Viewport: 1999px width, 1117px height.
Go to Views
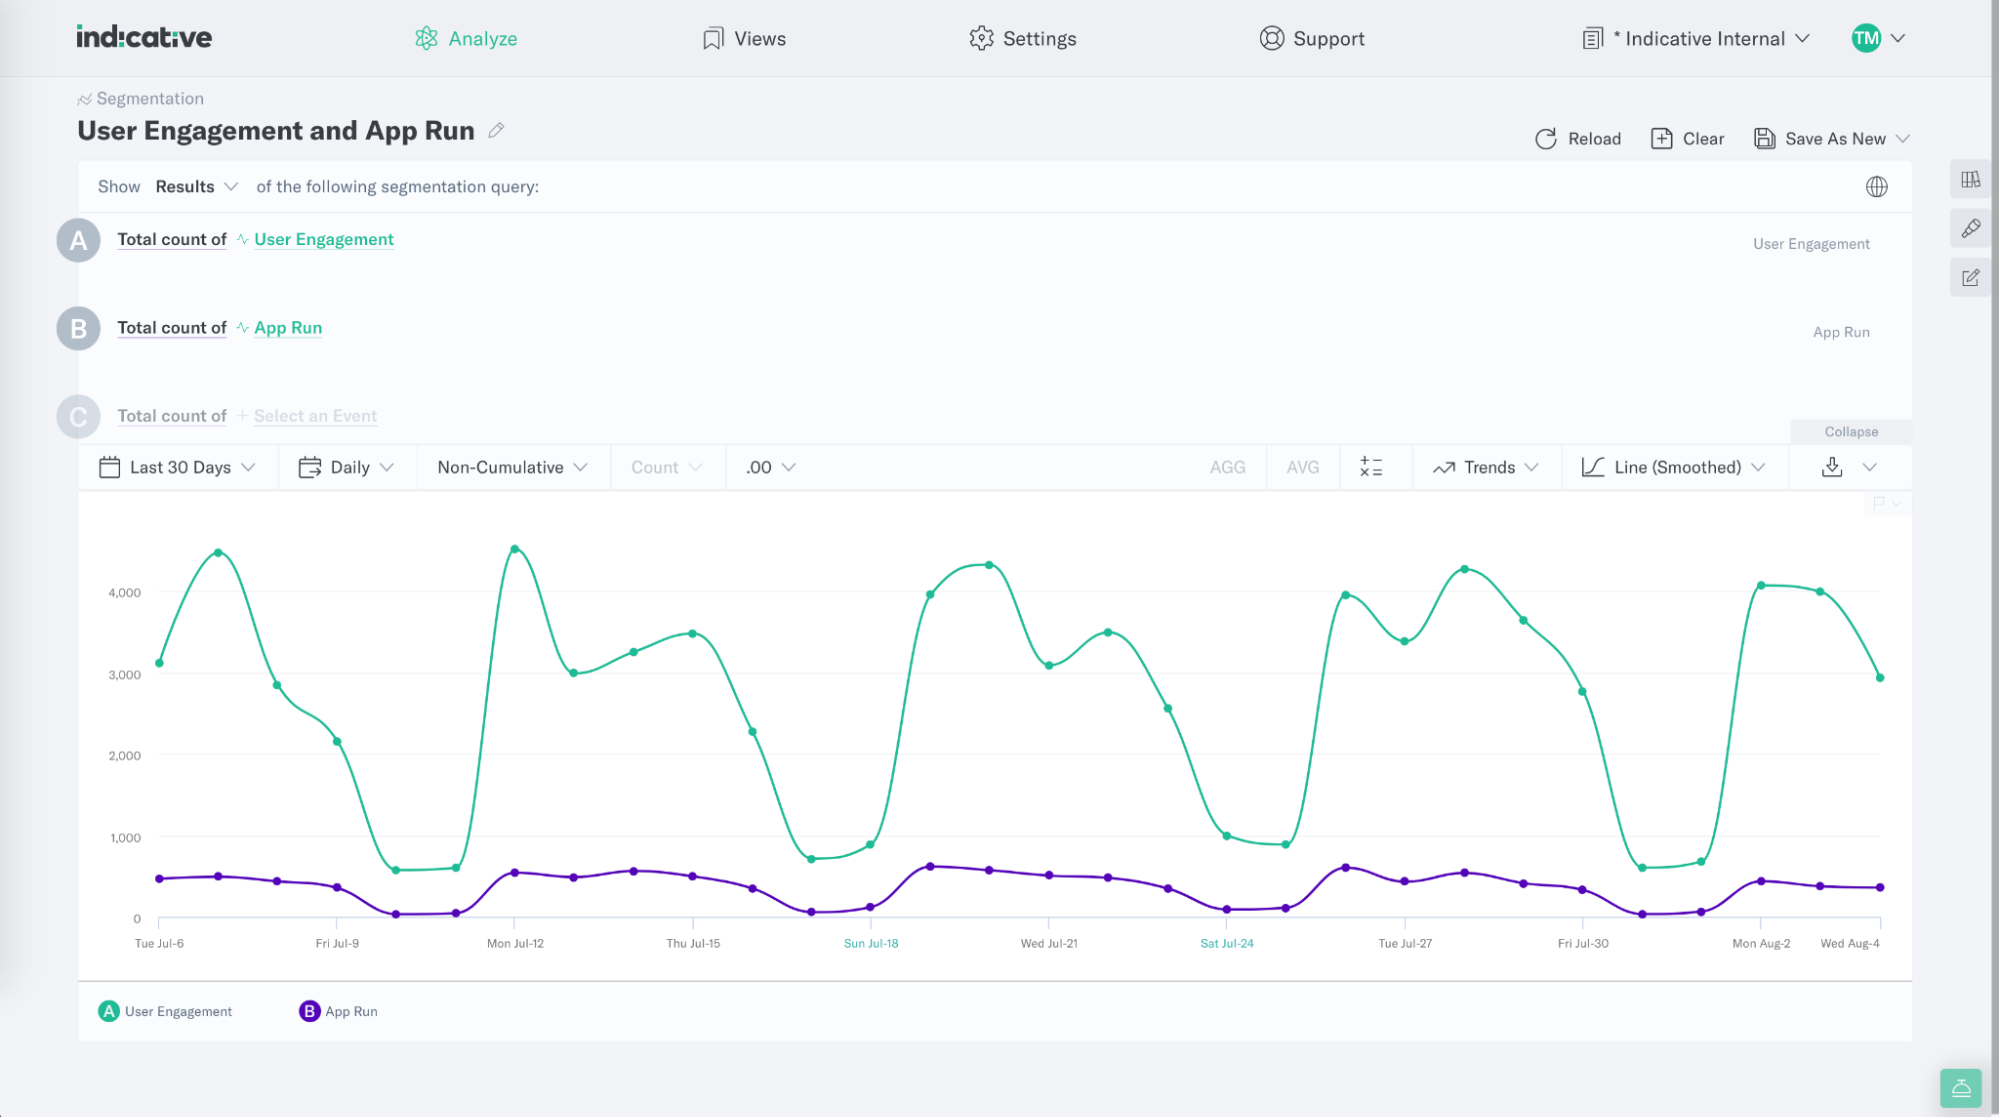click(744, 38)
